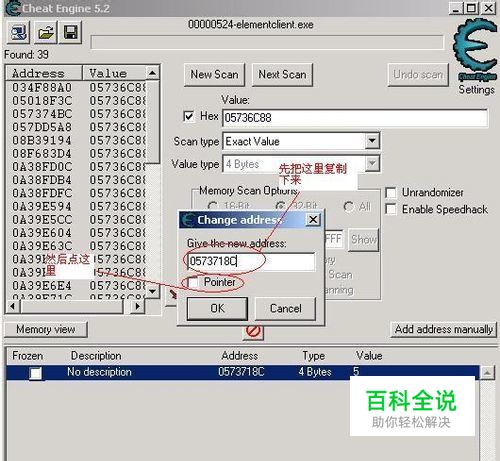500x461 pixels.
Task: Cancel the Change address dialog
Action: pos(285,309)
